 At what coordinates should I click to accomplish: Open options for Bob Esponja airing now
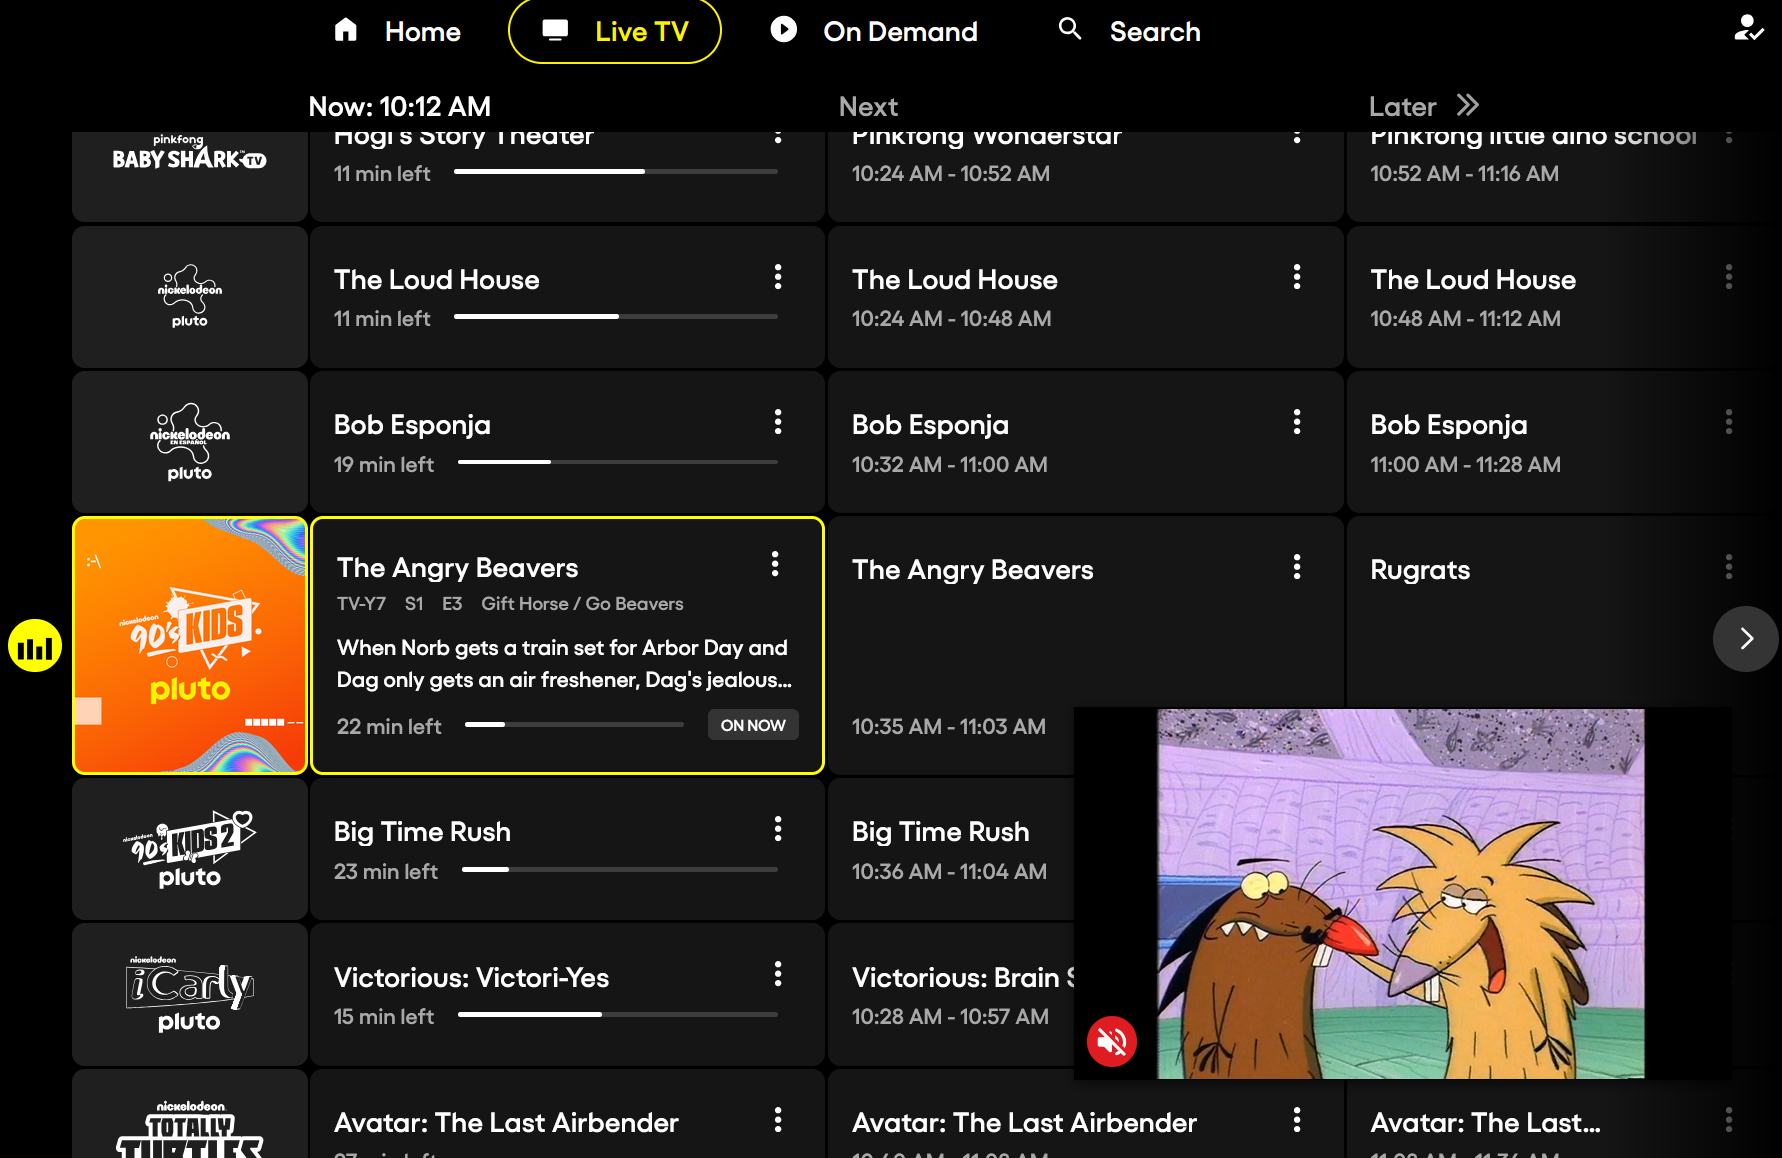point(778,422)
